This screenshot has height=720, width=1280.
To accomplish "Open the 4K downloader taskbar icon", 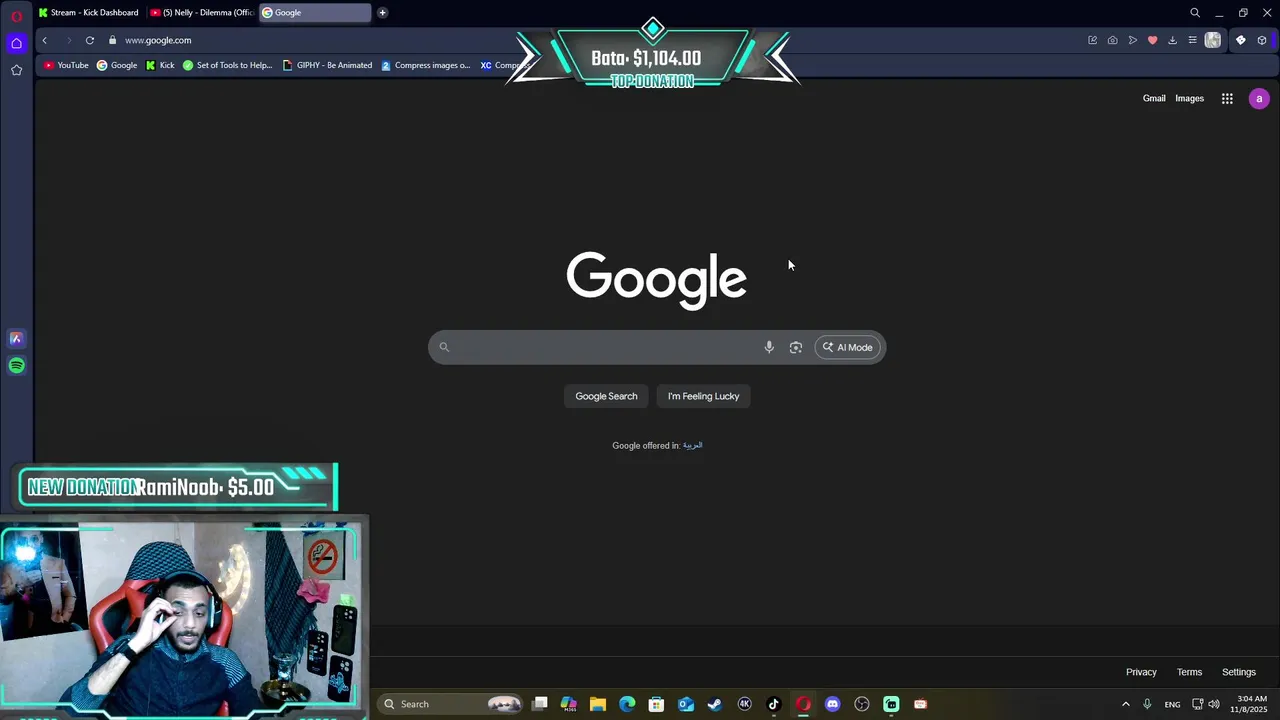I will 744,704.
